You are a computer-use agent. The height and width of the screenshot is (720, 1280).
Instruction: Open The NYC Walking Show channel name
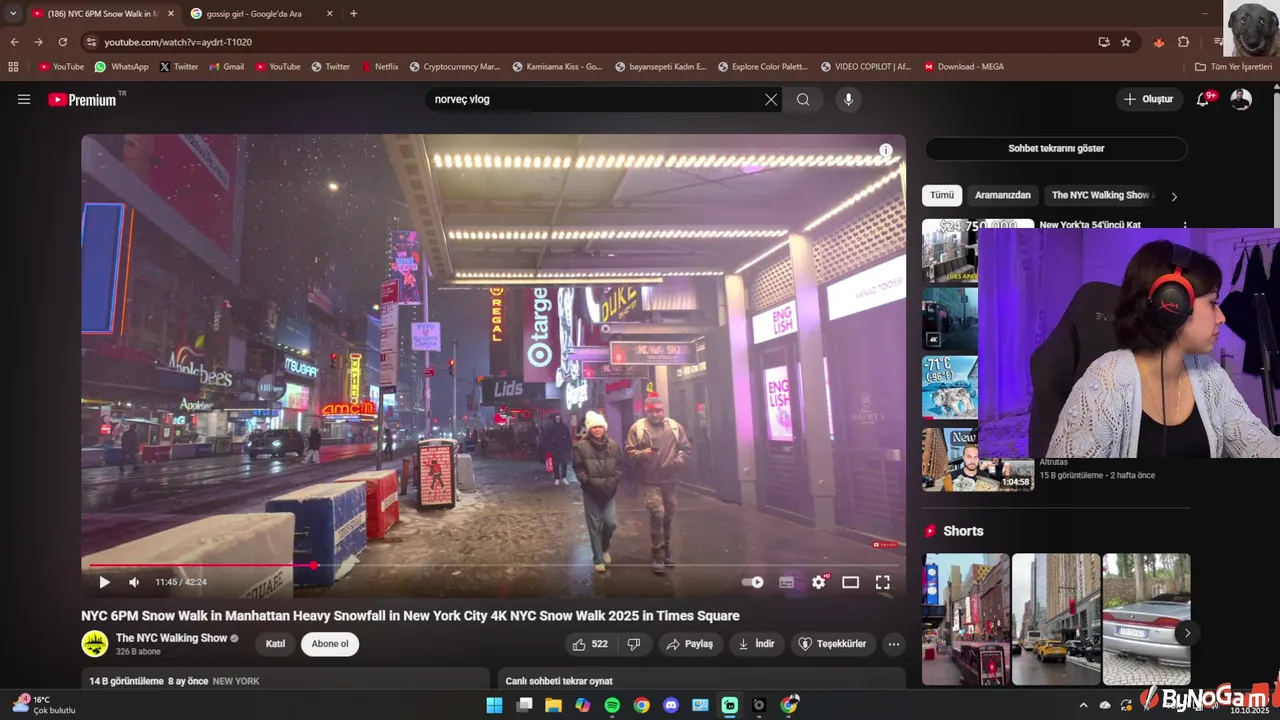[x=171, y=638]
